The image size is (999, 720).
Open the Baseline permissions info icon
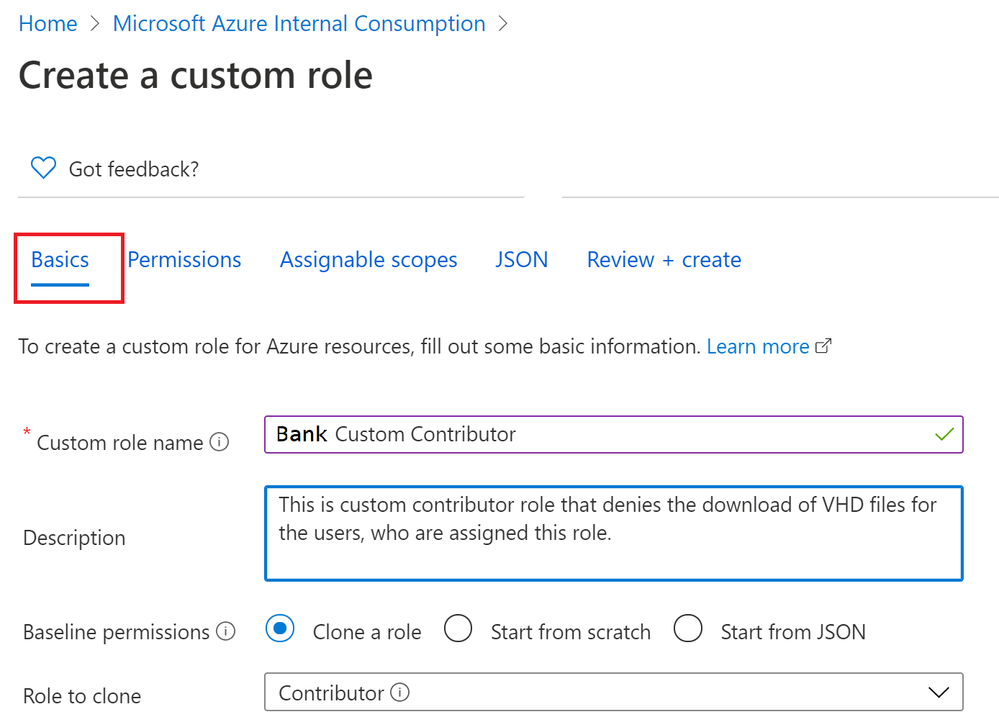(226, 631)
